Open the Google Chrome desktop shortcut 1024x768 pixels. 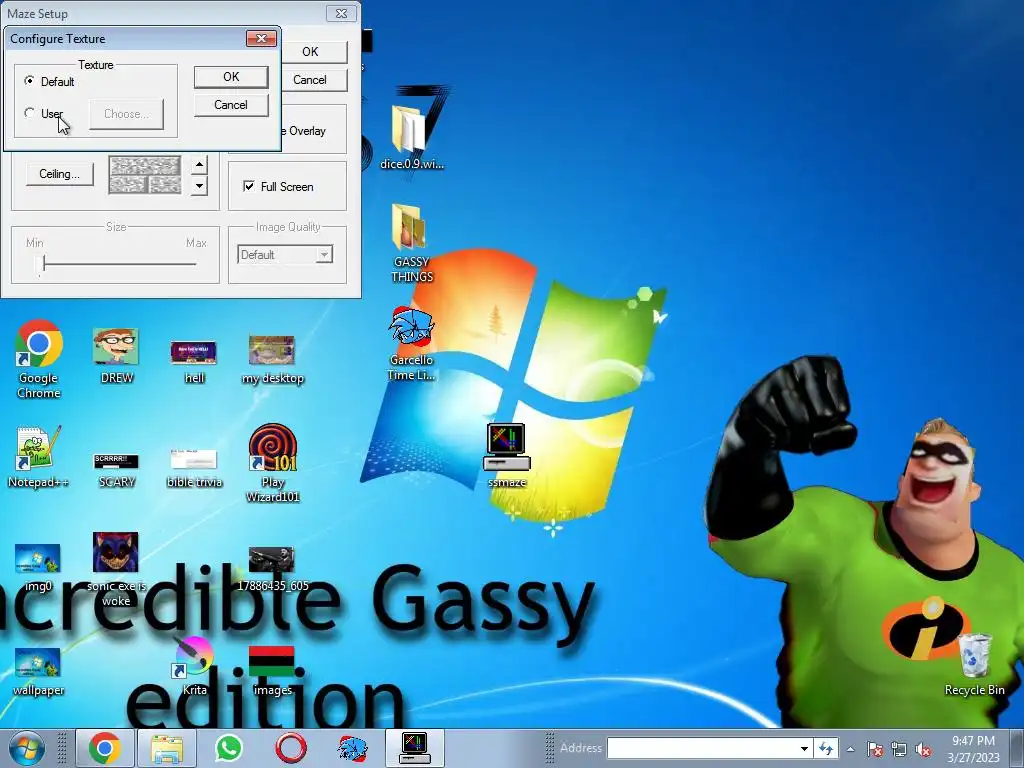[x=39, y=359]
